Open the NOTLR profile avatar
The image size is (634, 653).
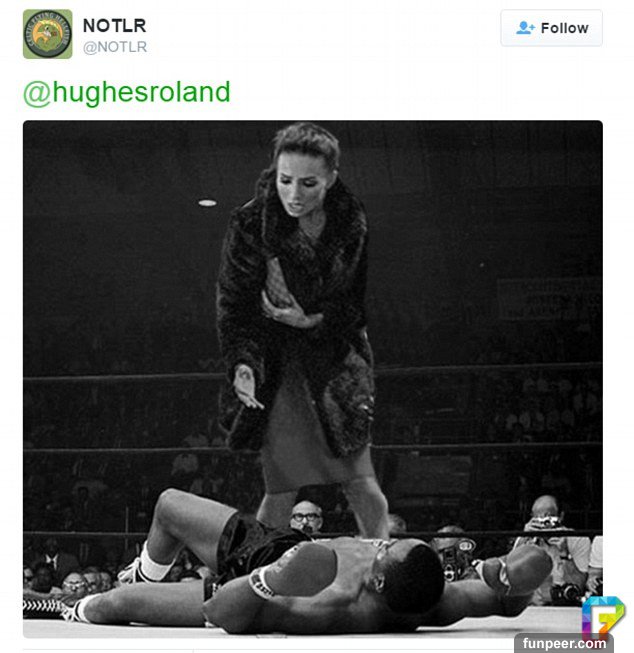click(x=47, y=34)
